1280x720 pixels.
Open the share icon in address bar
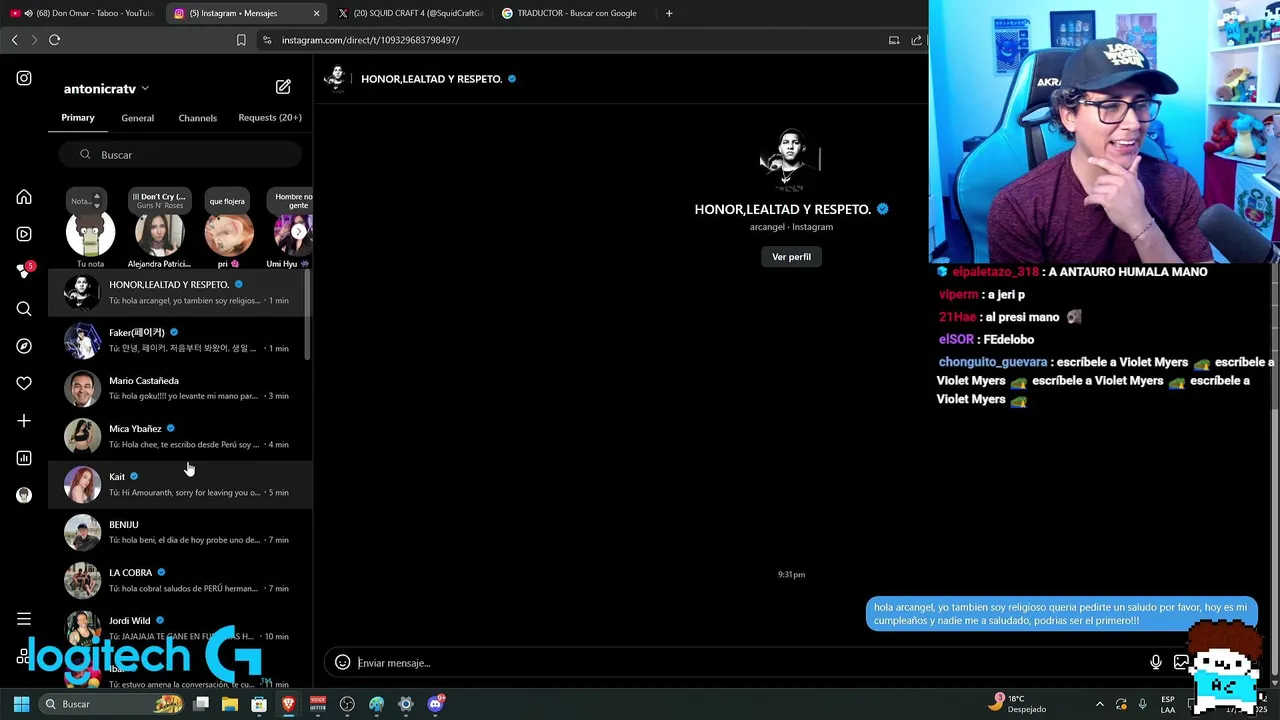(916, 40)
